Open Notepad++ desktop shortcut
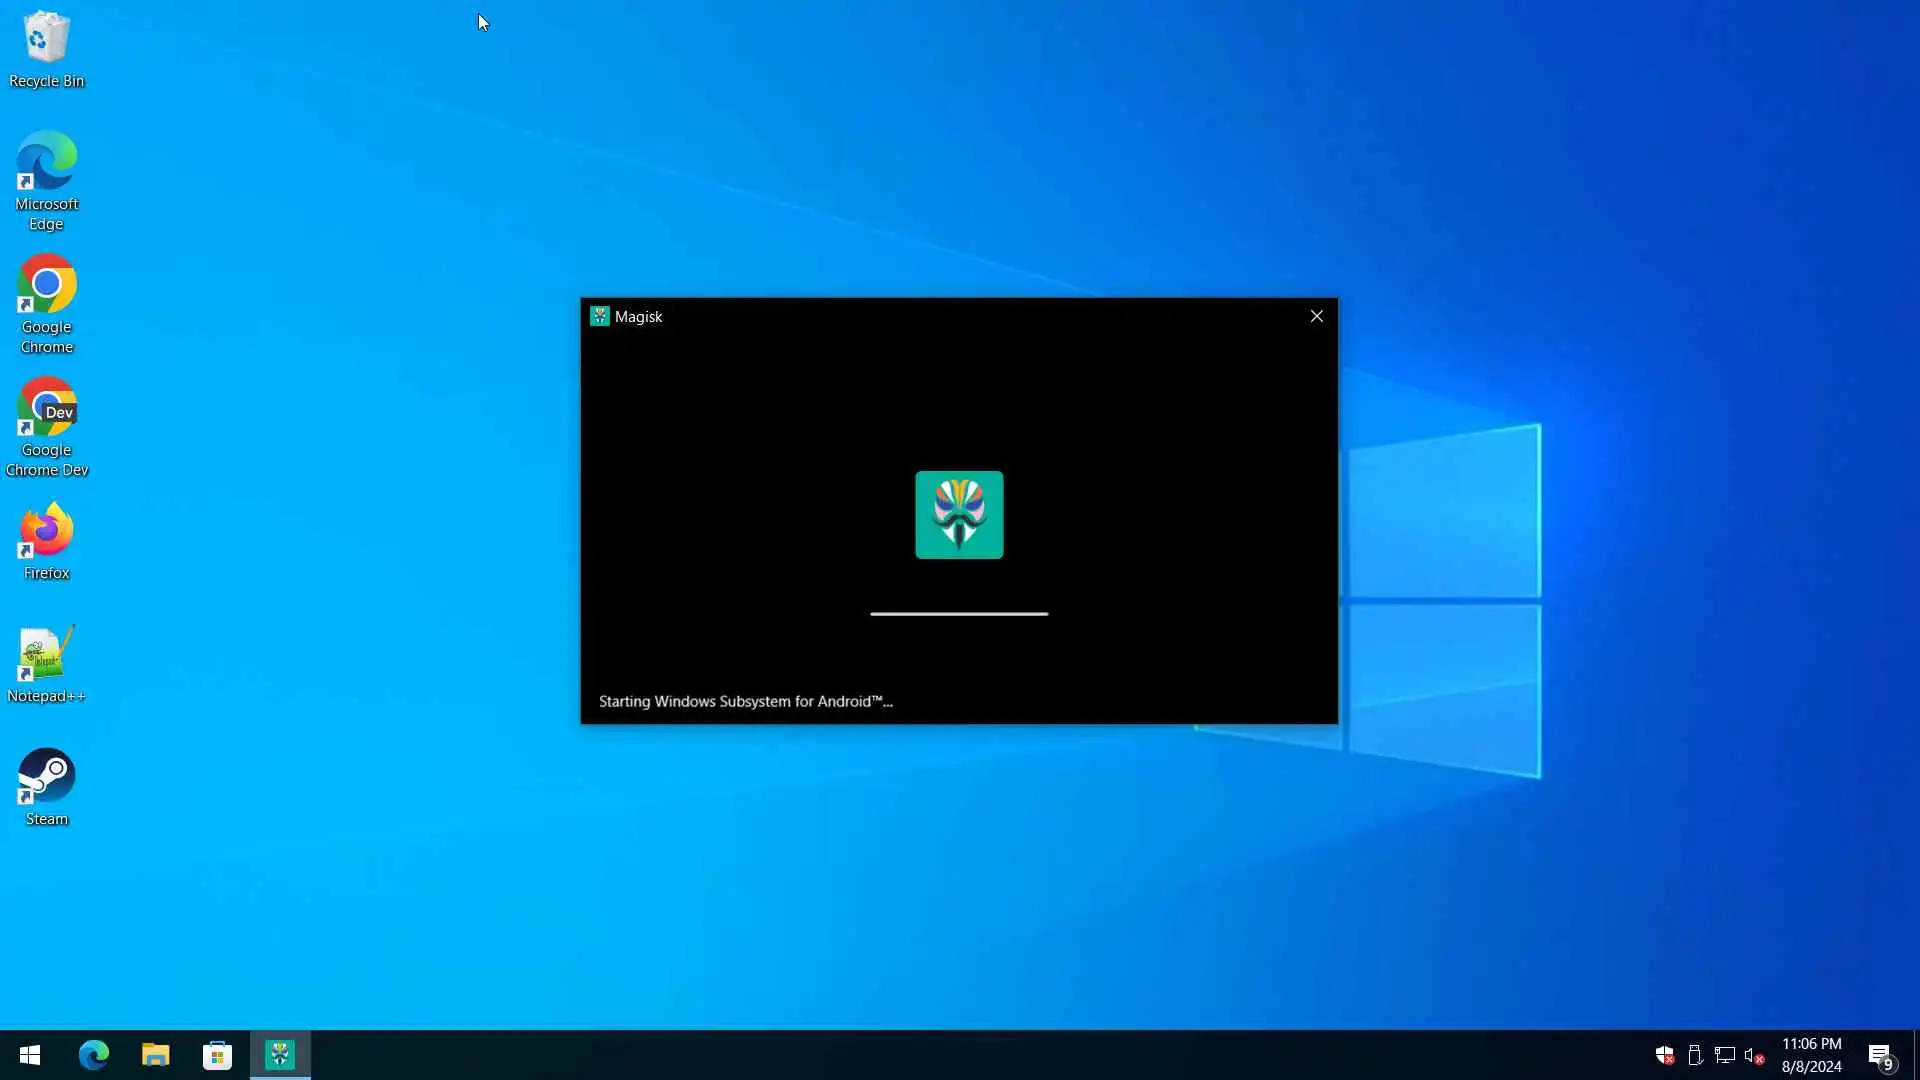 (x=46, y=664)
